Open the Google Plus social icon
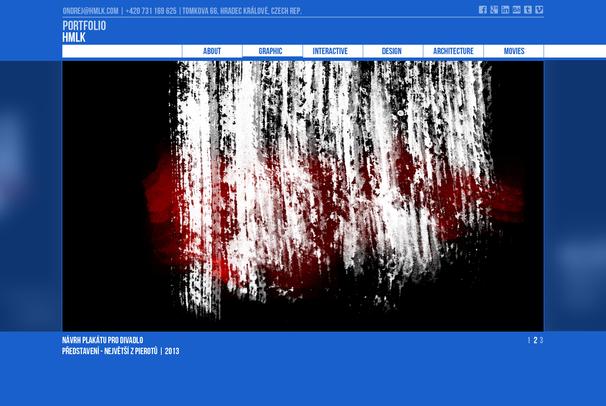 [x=494, y=10]
